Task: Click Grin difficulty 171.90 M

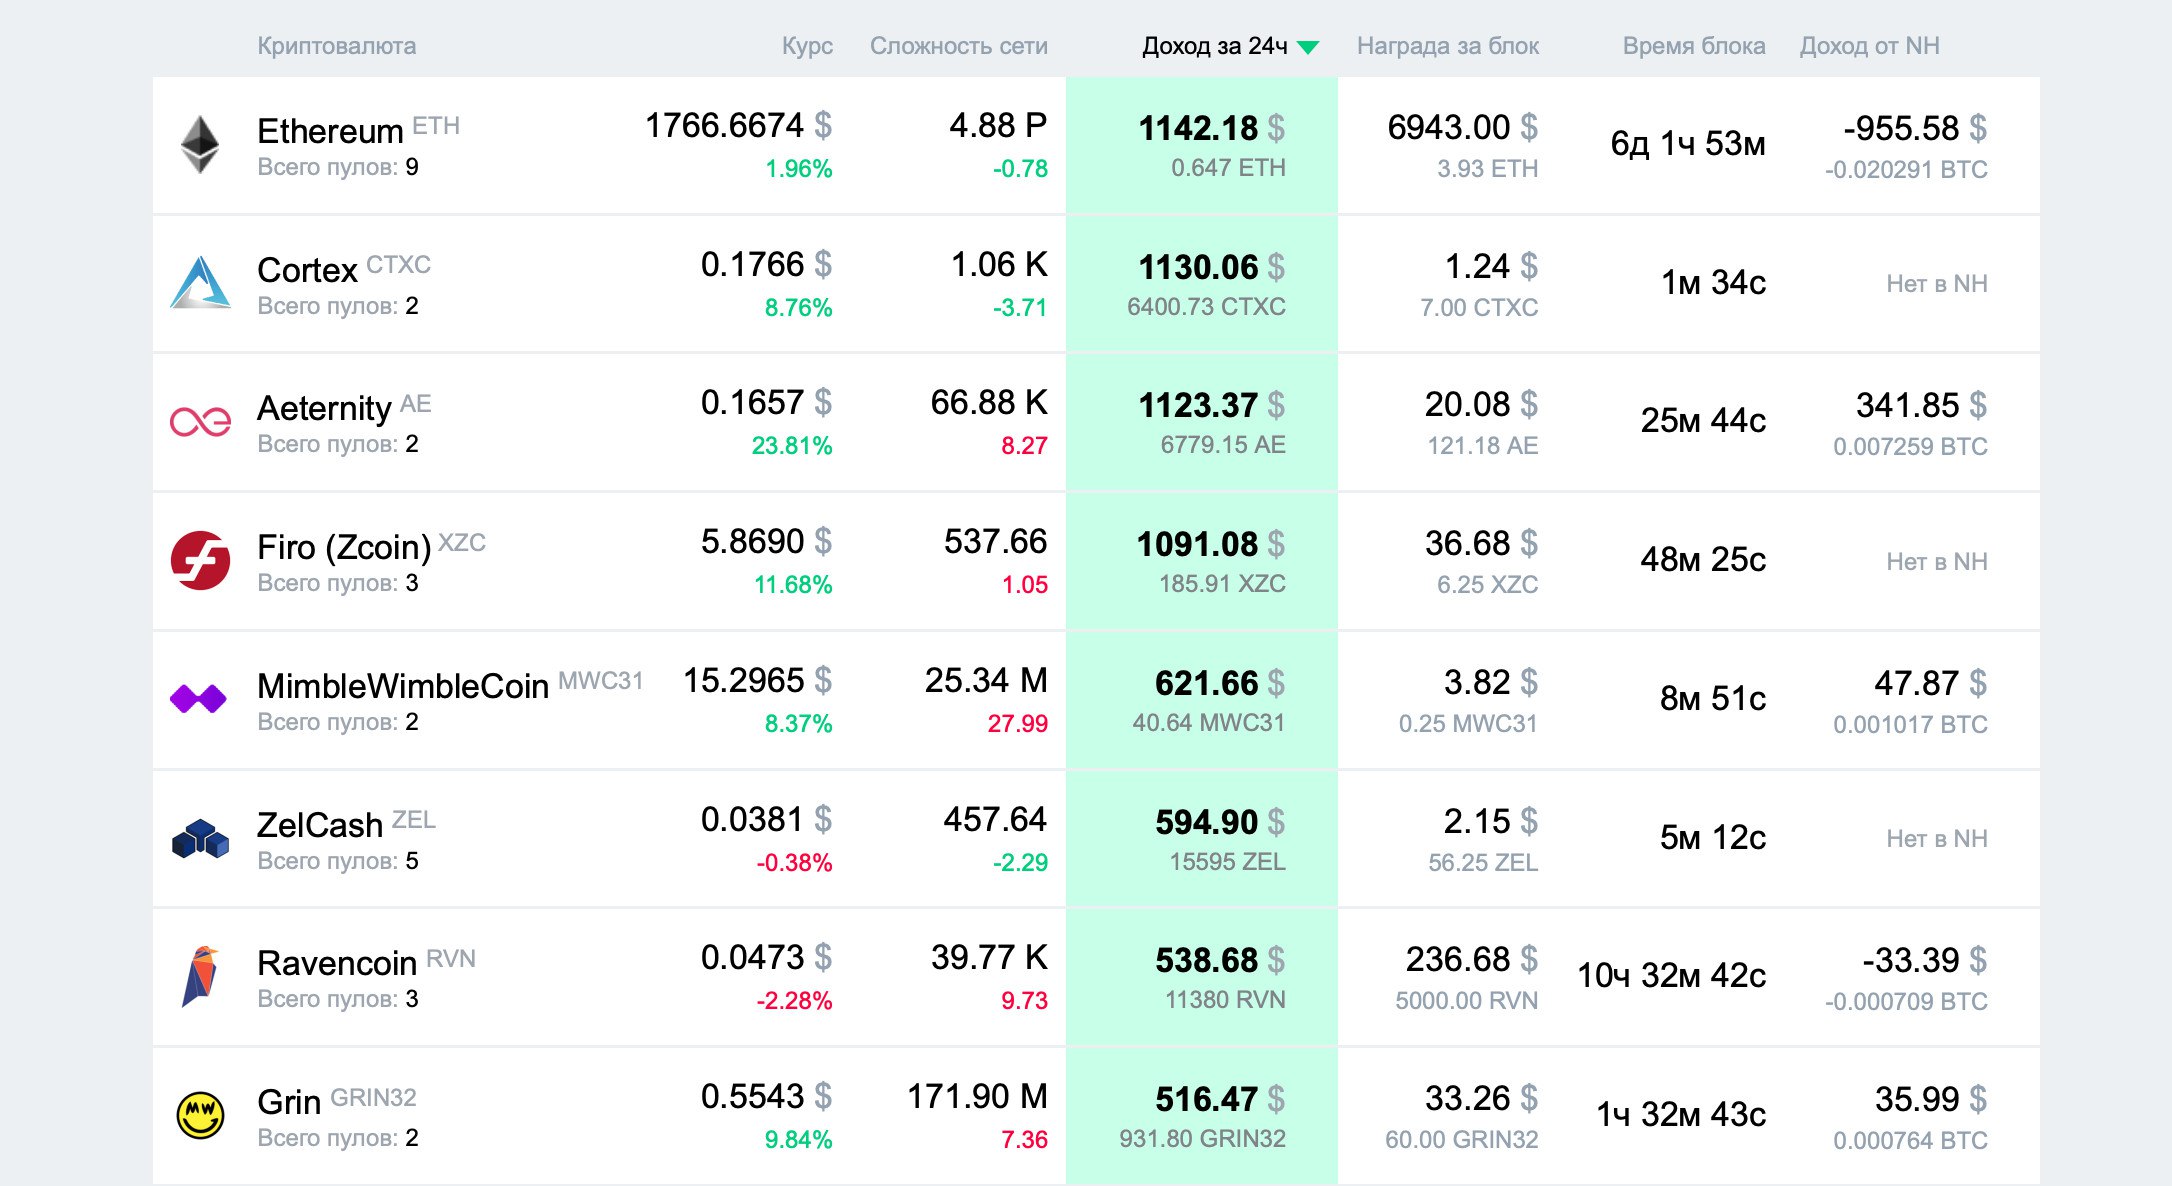Action: click(977, 1097)
